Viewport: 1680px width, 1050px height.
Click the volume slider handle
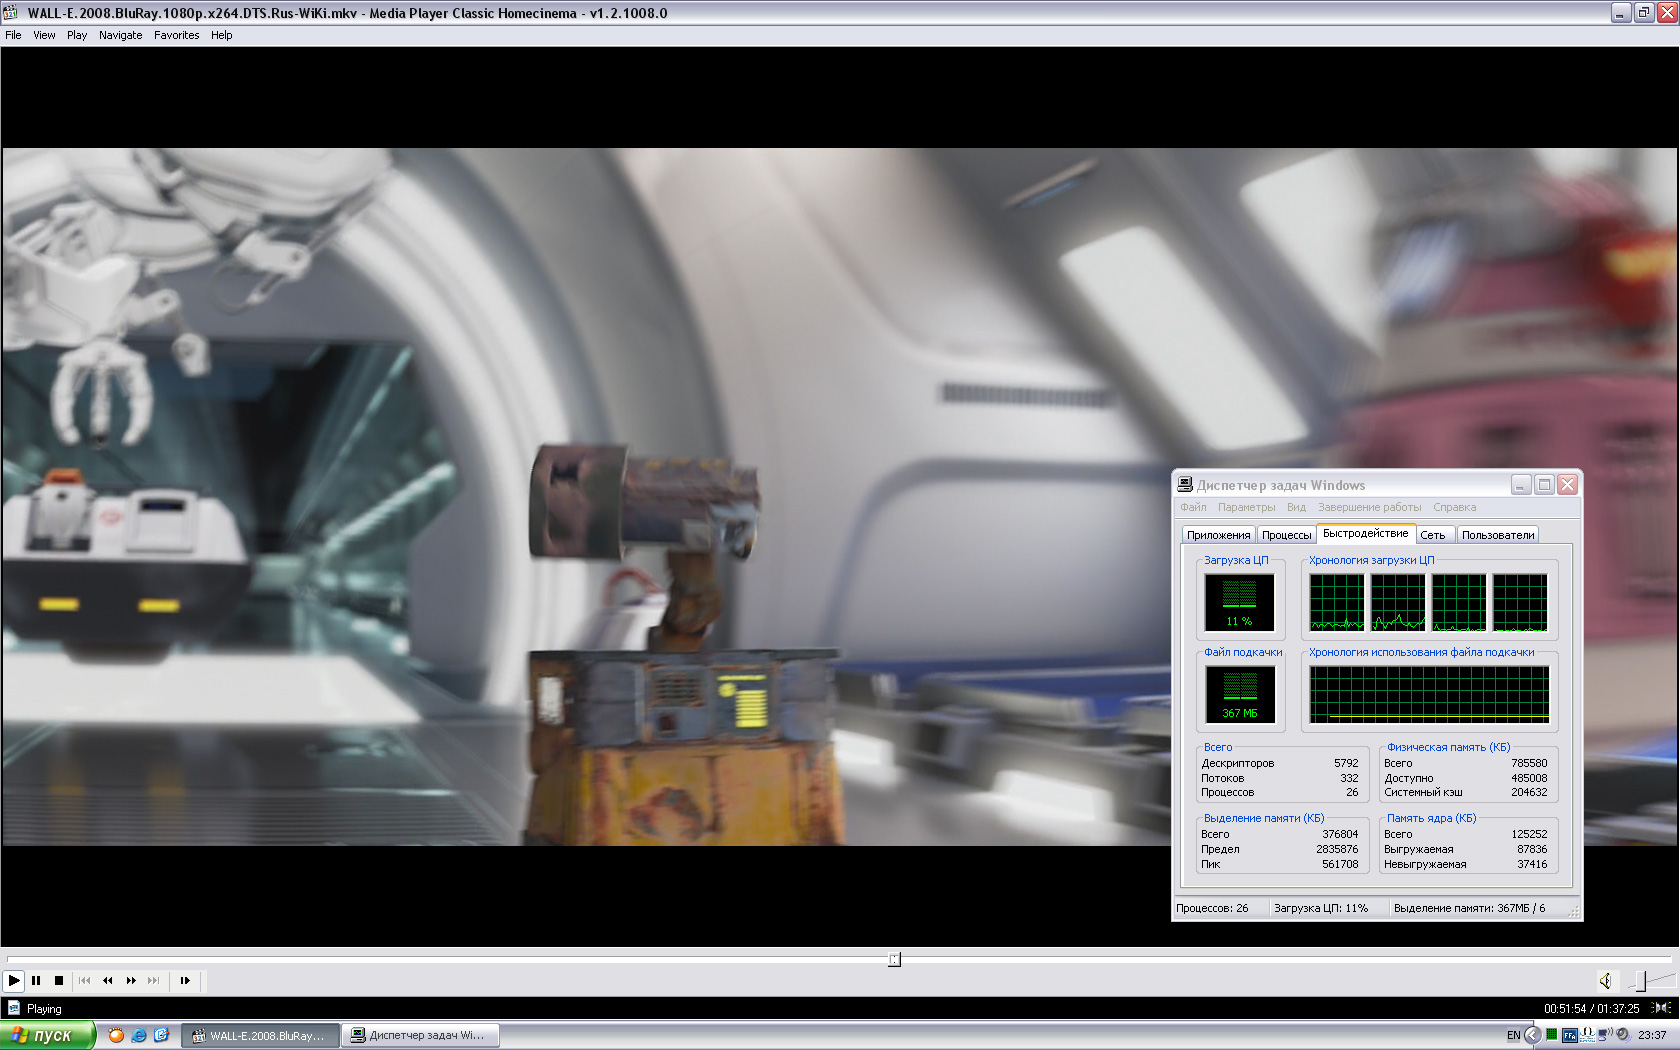coord(1640,981)
